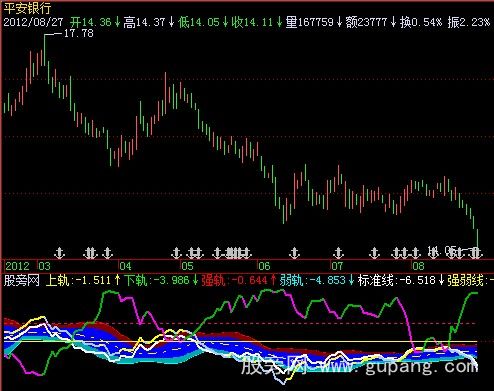Click the 强弱线 indicator label
The height and width of the screenshot is (391, 494).
pyautogui.click(x=465, y=280)
